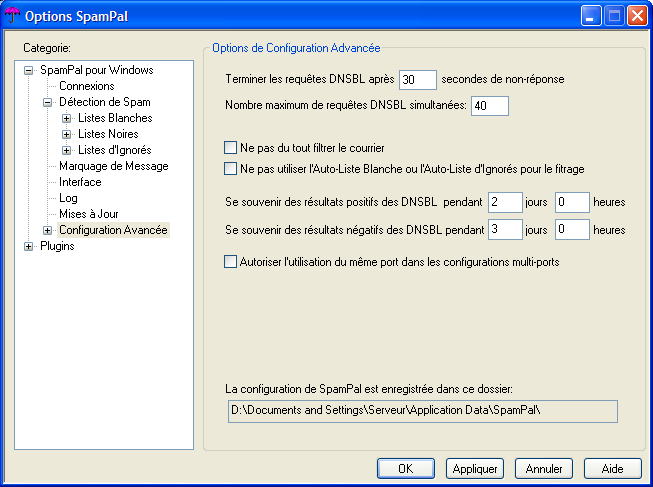The height and width of the screenshot is (487, 653).
Task: Click the Appliquer button
Action: click(475, 469)
